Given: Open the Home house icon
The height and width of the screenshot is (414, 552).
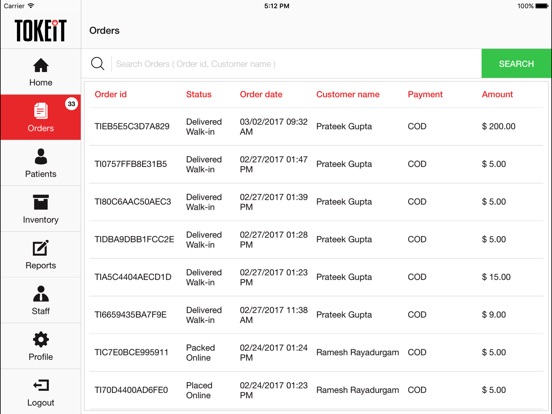Looking at the screenshot, I should [x=41, y=65].
